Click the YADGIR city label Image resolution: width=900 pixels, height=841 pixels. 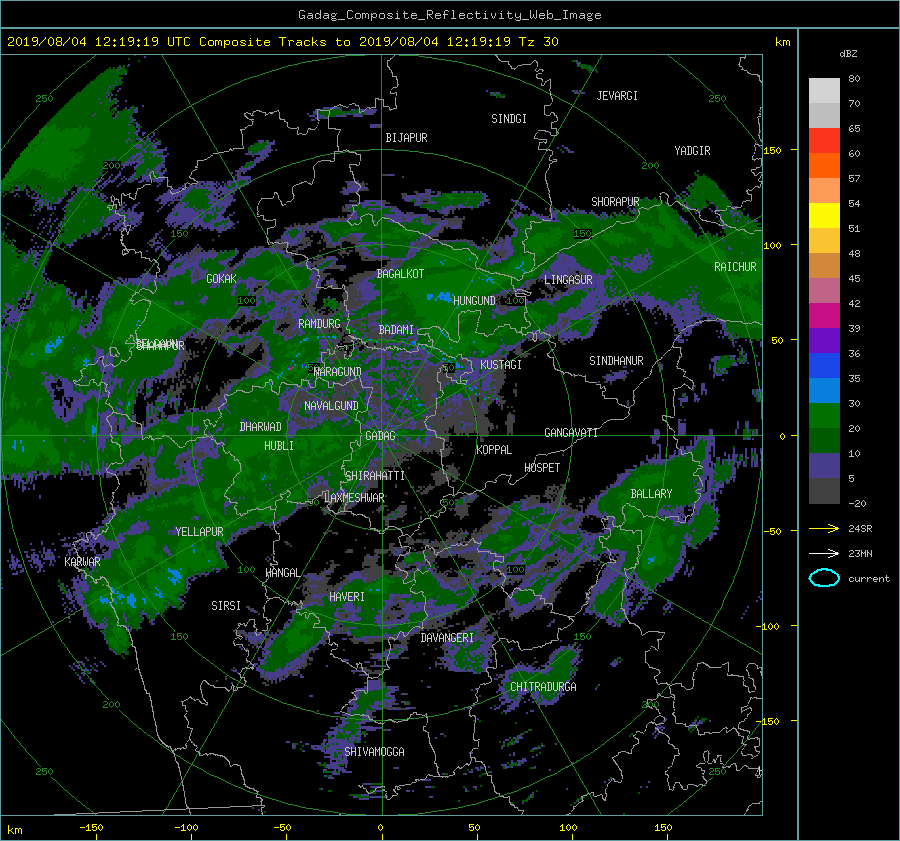692,151
